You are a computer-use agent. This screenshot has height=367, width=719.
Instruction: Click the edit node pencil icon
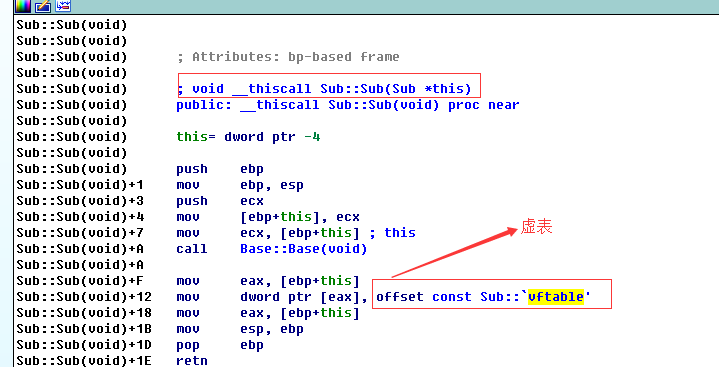[x=43, y=6]
